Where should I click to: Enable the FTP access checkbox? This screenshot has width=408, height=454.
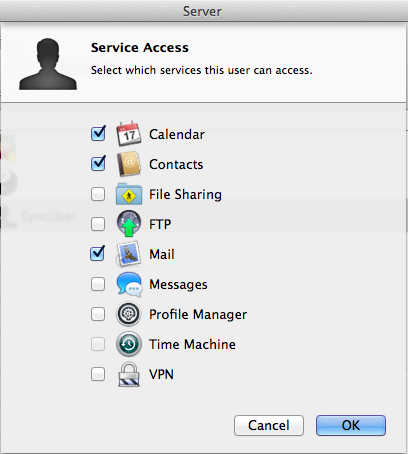[98, 224]
